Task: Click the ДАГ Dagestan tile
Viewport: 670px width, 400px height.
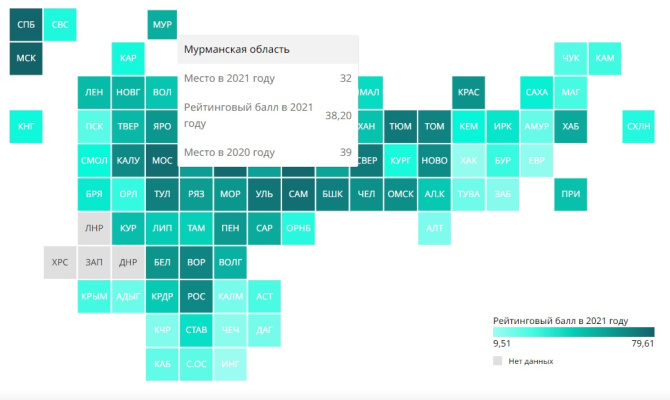Action: (264, 330)
